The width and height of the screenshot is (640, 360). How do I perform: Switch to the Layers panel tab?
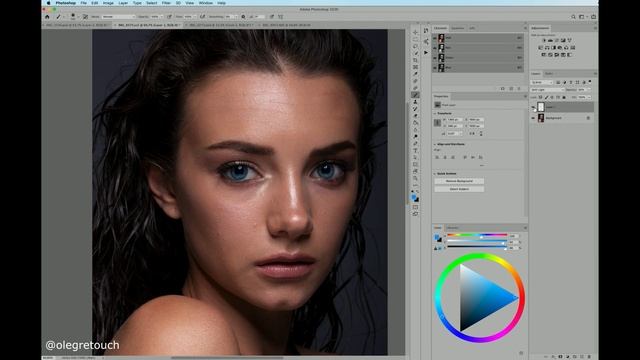[x=536, y=74]
